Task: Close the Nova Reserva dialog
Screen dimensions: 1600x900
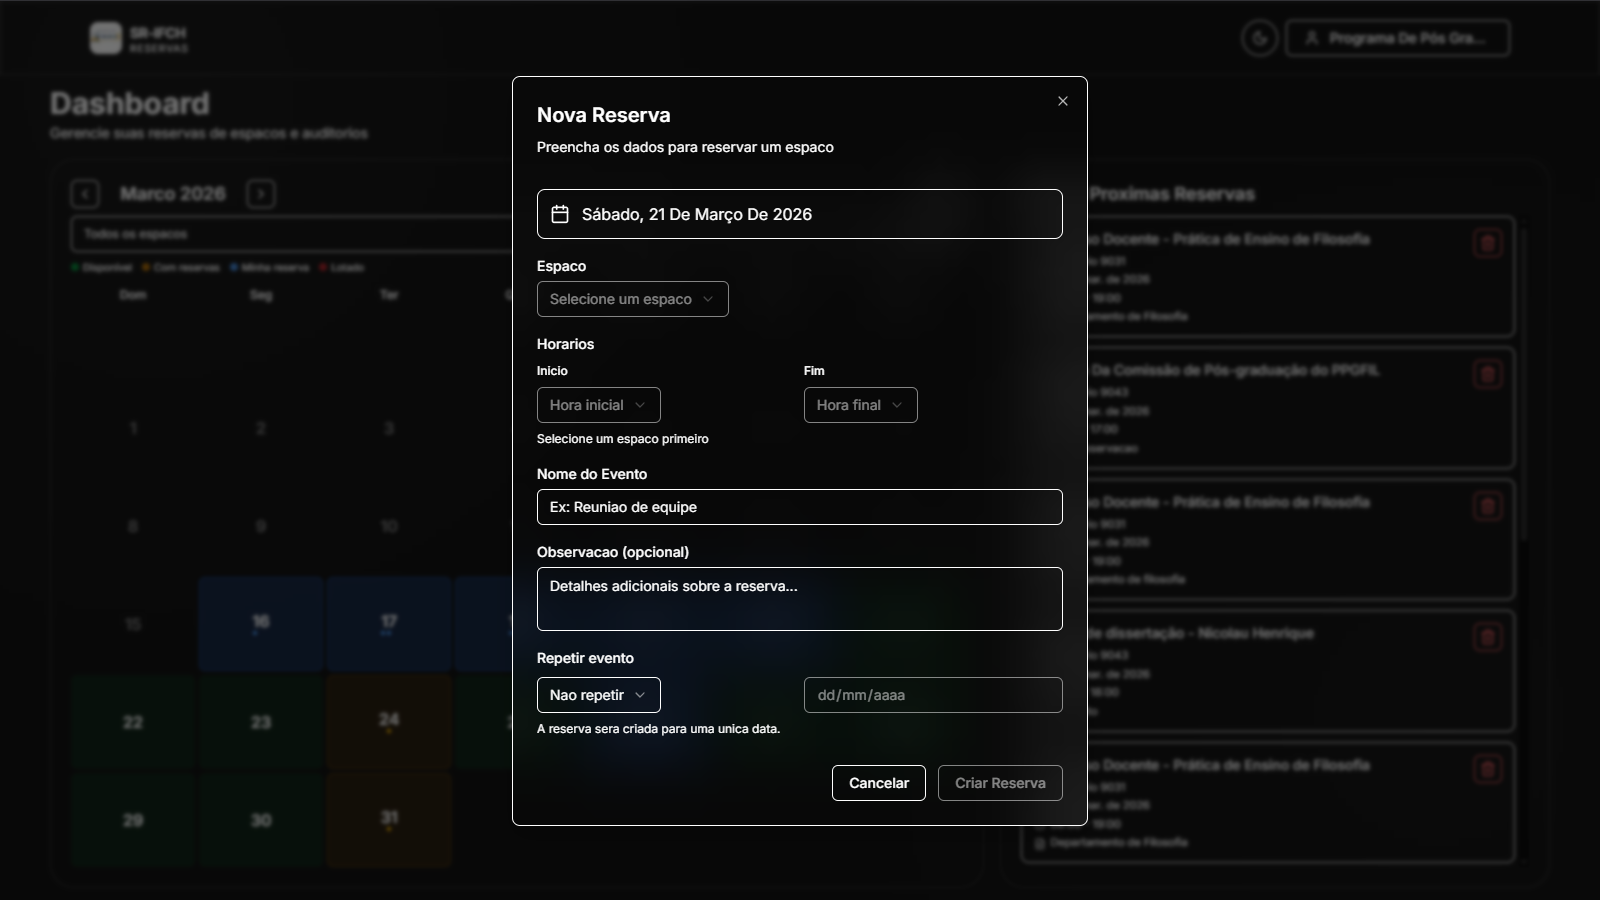Action: pos(1063,101)
